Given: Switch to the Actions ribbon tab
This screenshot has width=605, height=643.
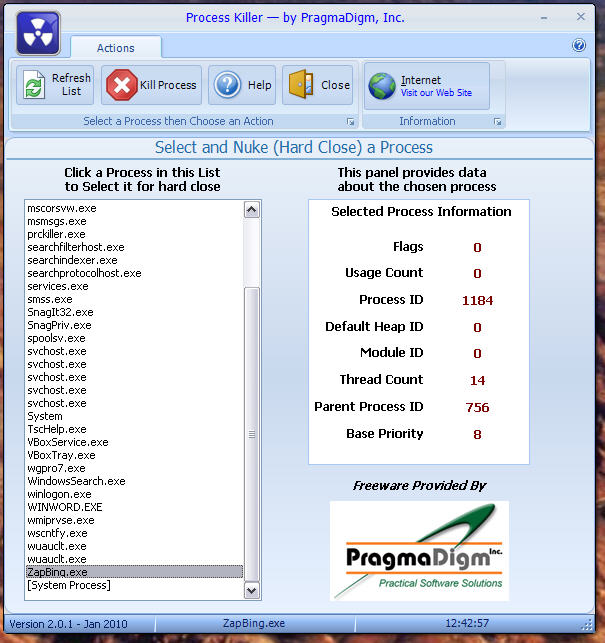Looking at the screenshot, I should tap(116, 48).
